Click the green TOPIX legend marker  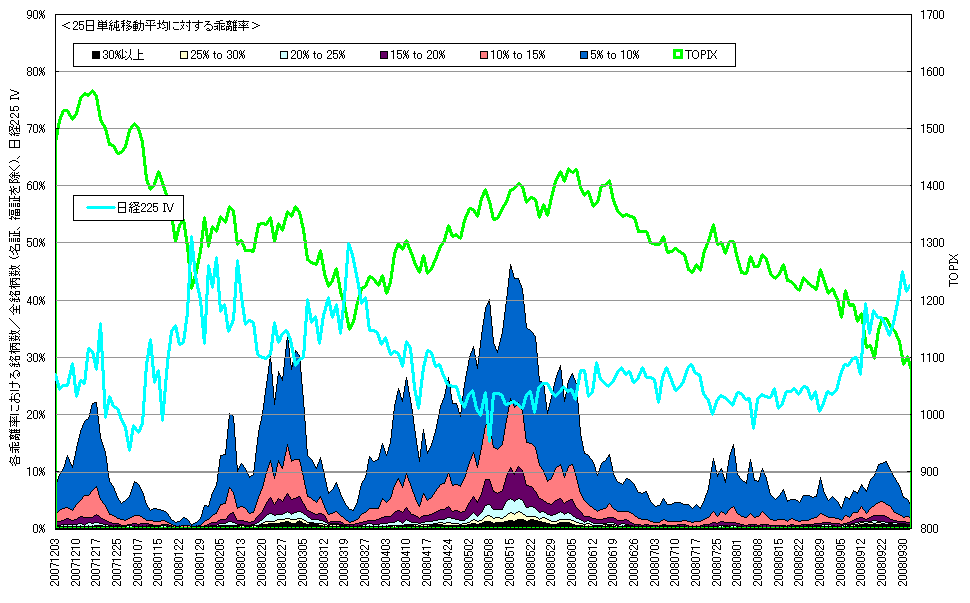click(x=678, y=55)
